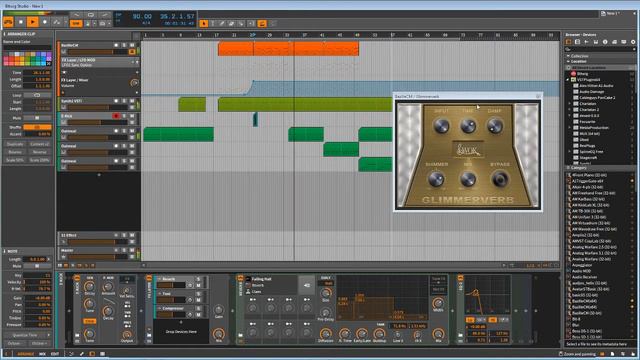Screen dimensions: 640x360
Task: Switch to the EDIT view tab
Action: point(55,354)
